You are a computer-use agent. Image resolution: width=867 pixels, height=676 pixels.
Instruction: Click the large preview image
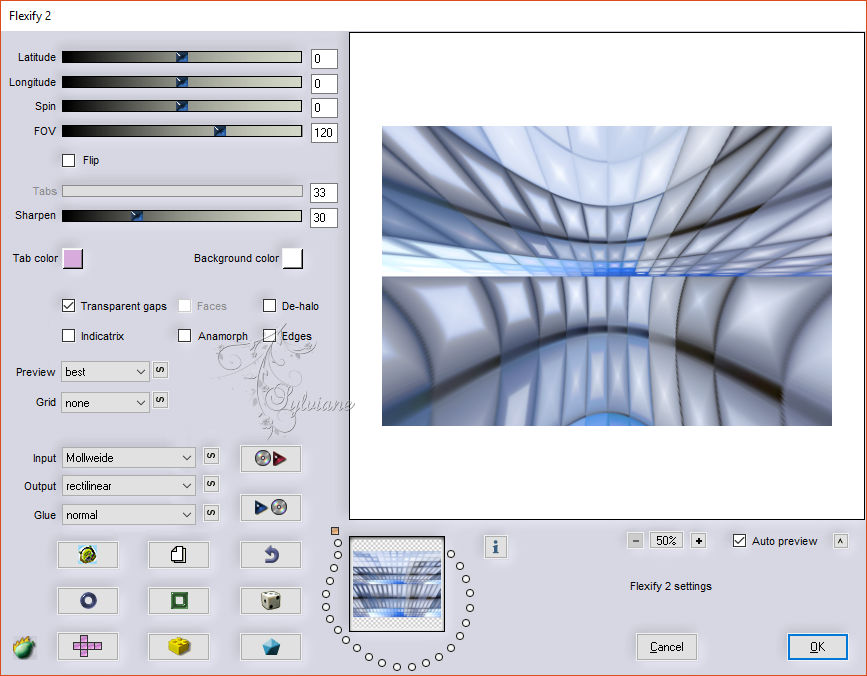pyautogui.click(x=607, y=276)
